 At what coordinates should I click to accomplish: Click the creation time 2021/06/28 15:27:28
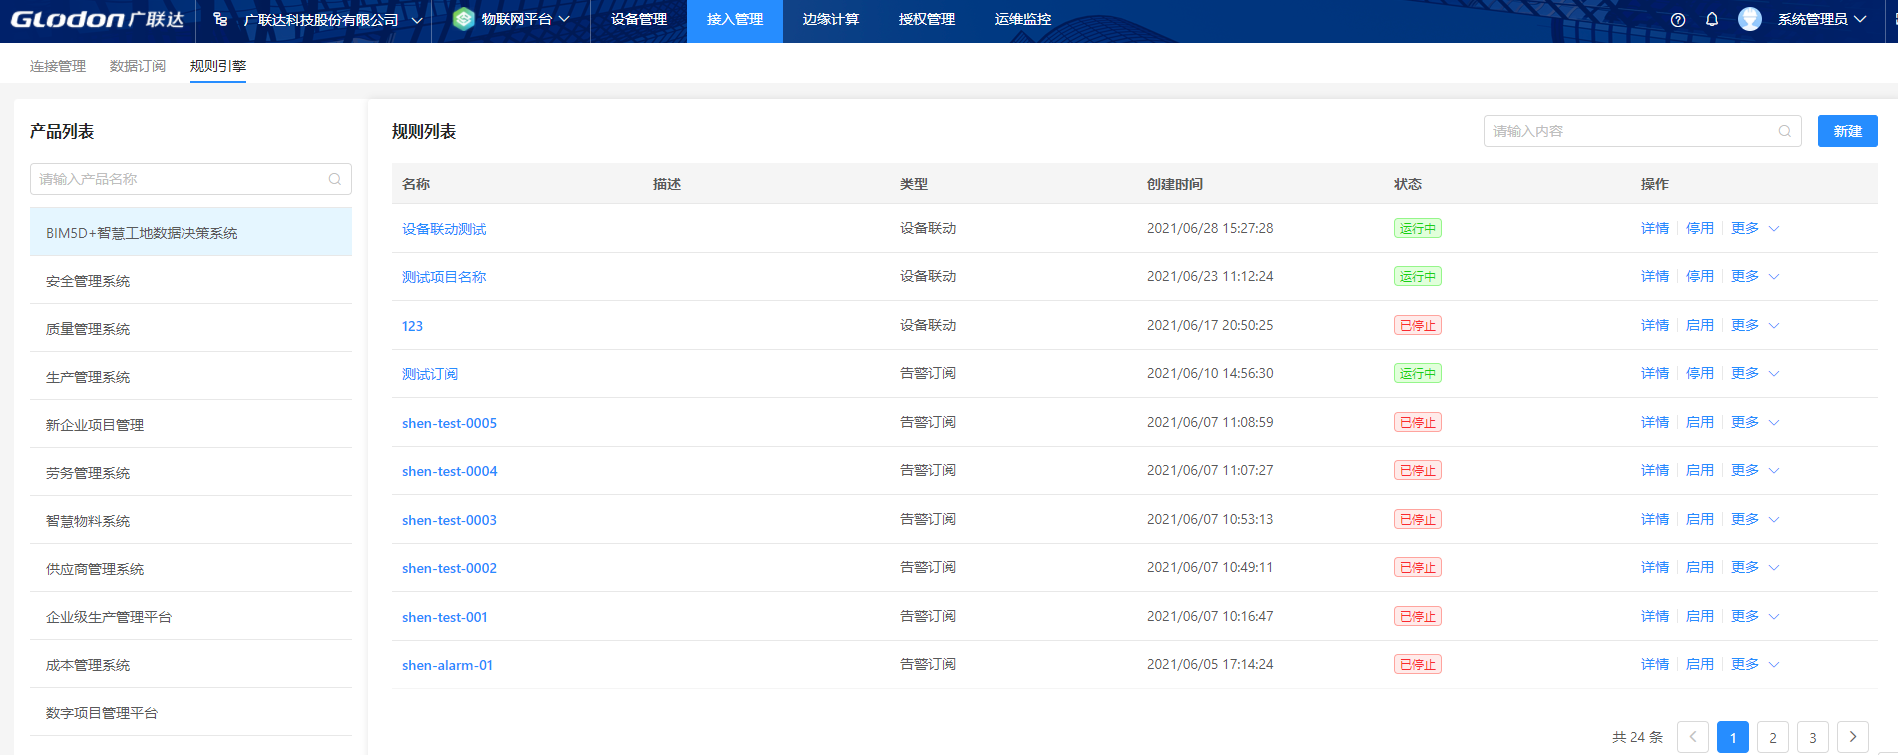tap(1210, 228)
